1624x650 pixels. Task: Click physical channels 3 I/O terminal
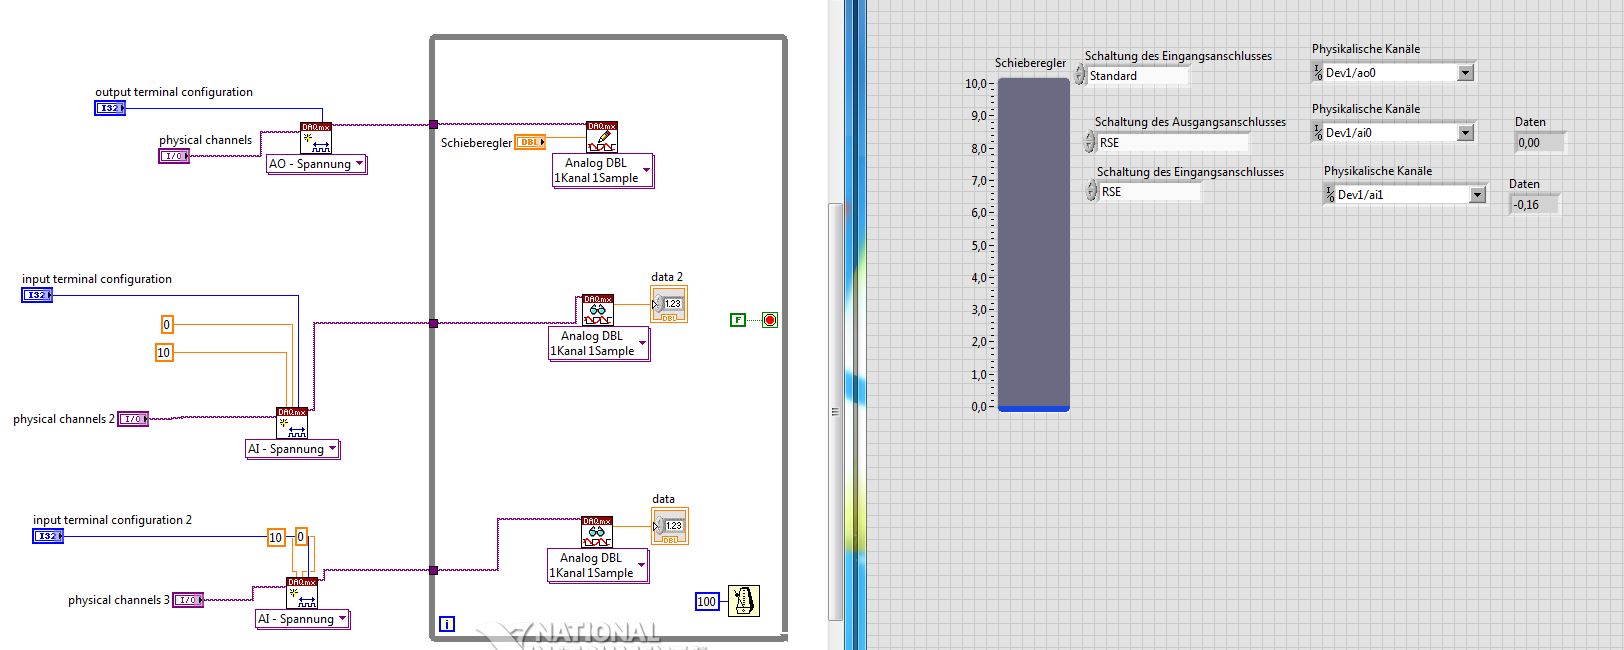pos(188,600)
